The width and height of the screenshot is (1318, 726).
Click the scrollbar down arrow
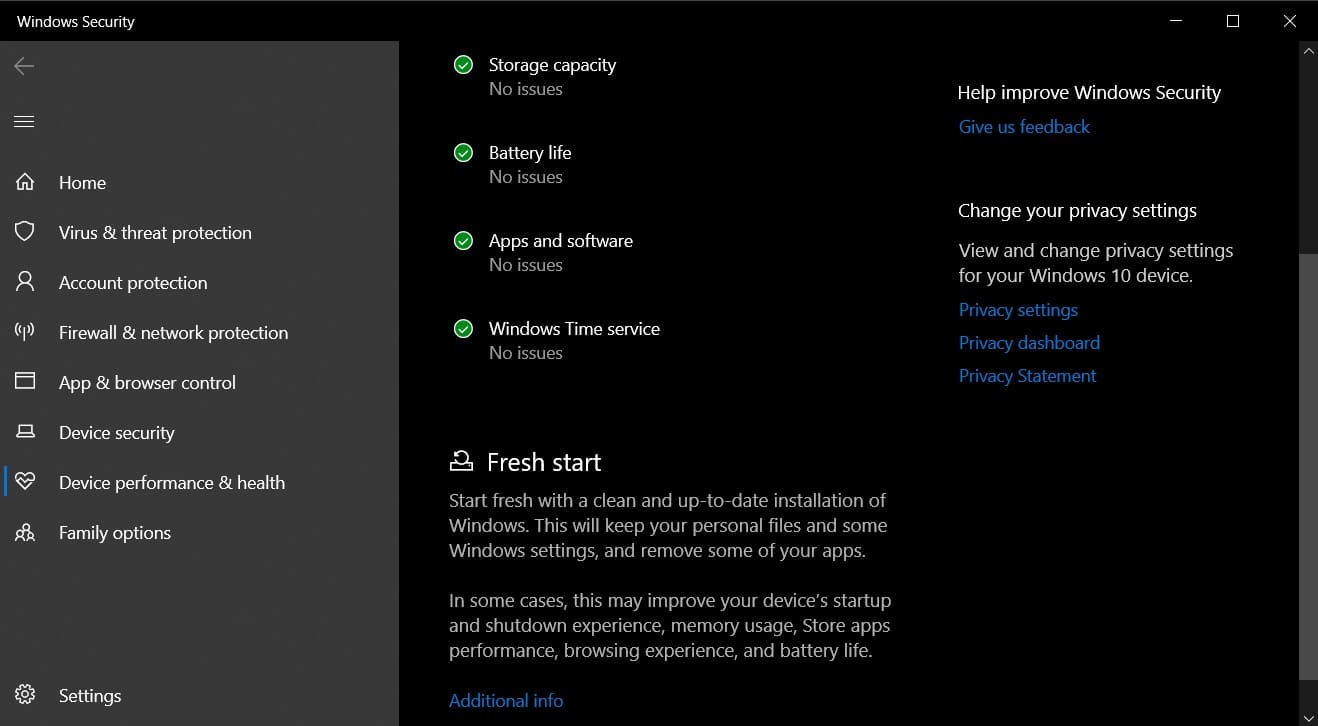(x=1308, y=716)
